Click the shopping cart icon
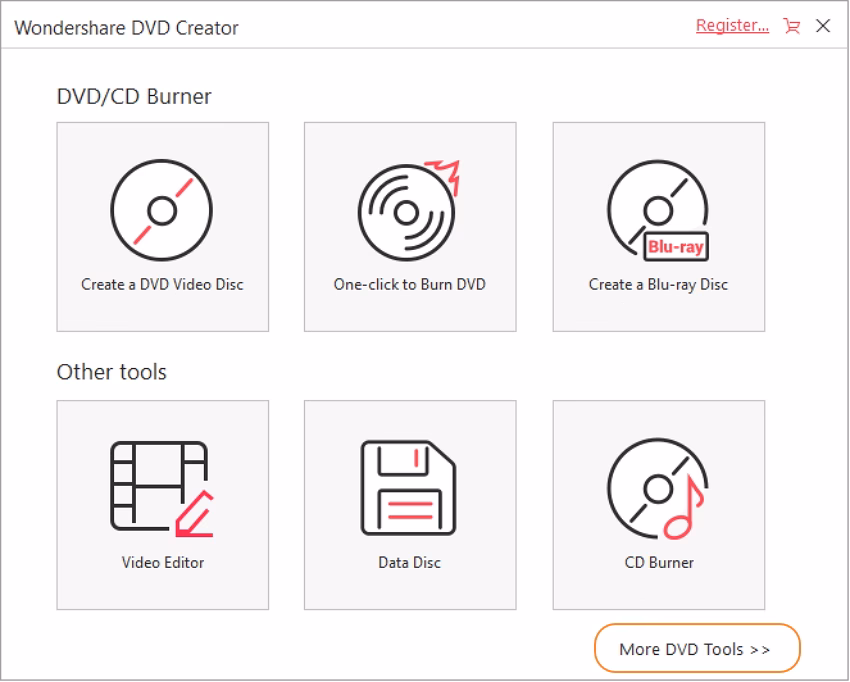The image size is (850, 682). 791,25
